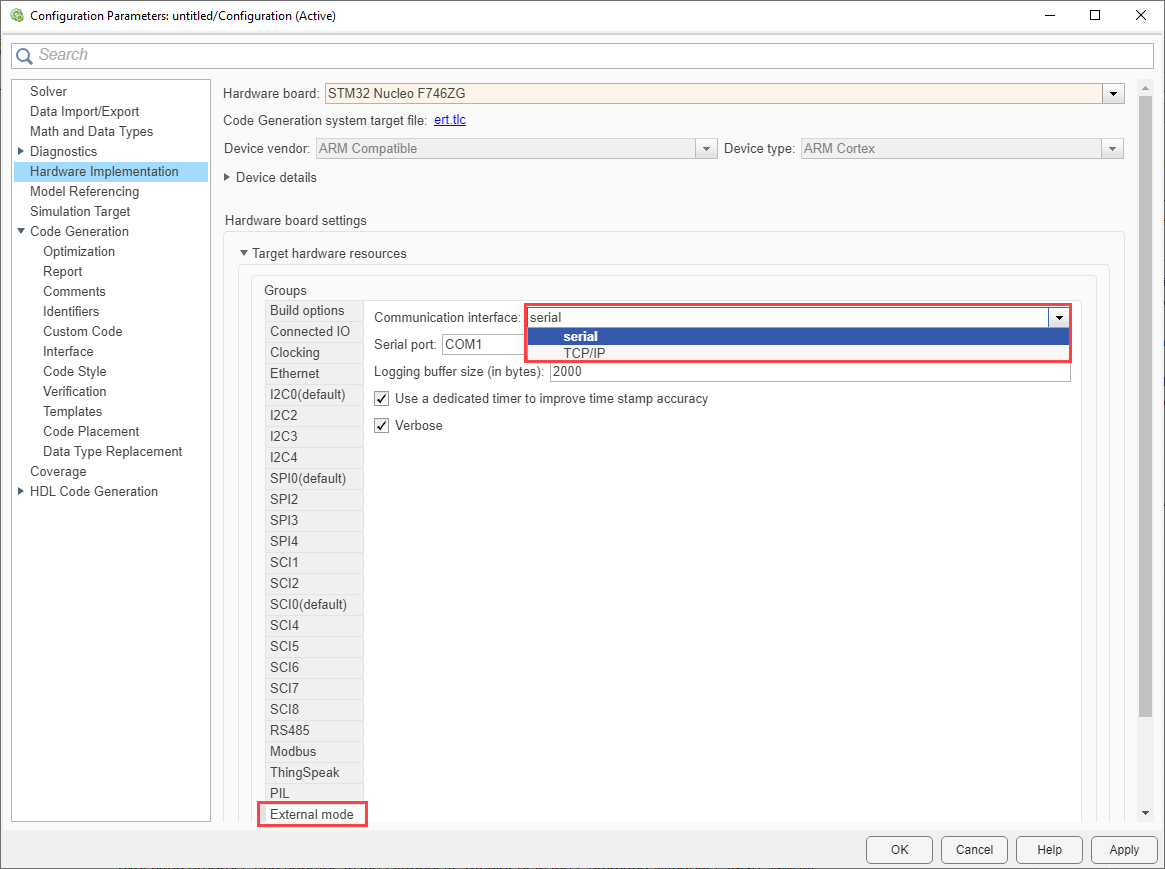Screen dimensions: 1165x869
Task: Click Logging buffer size field
Action: click(810, 371)
